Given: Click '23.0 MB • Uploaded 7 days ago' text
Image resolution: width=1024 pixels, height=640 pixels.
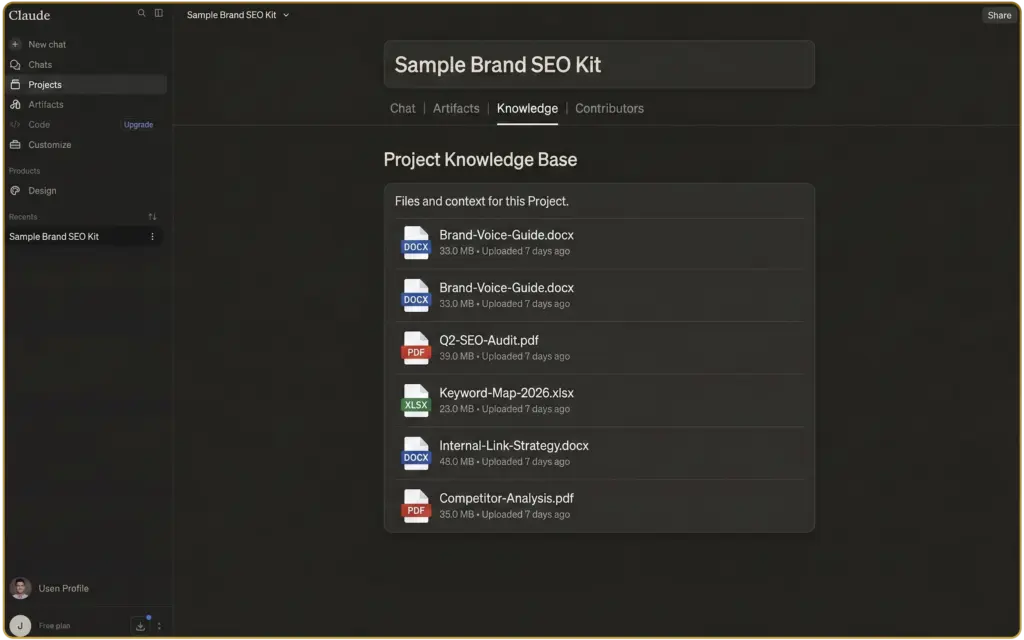Looking at the screenshot, I should point(504,409).
